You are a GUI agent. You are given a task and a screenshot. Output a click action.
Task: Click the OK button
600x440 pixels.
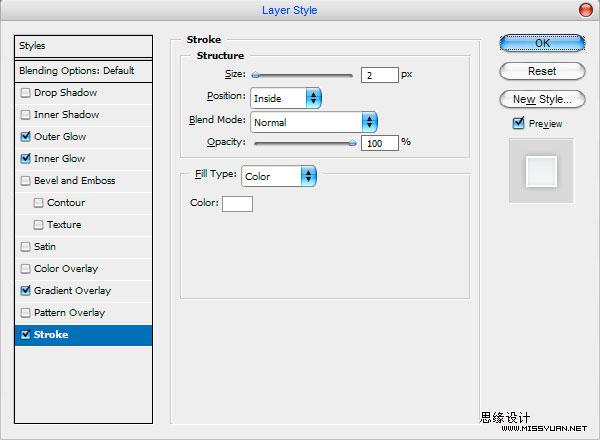(x=542, y=43)
